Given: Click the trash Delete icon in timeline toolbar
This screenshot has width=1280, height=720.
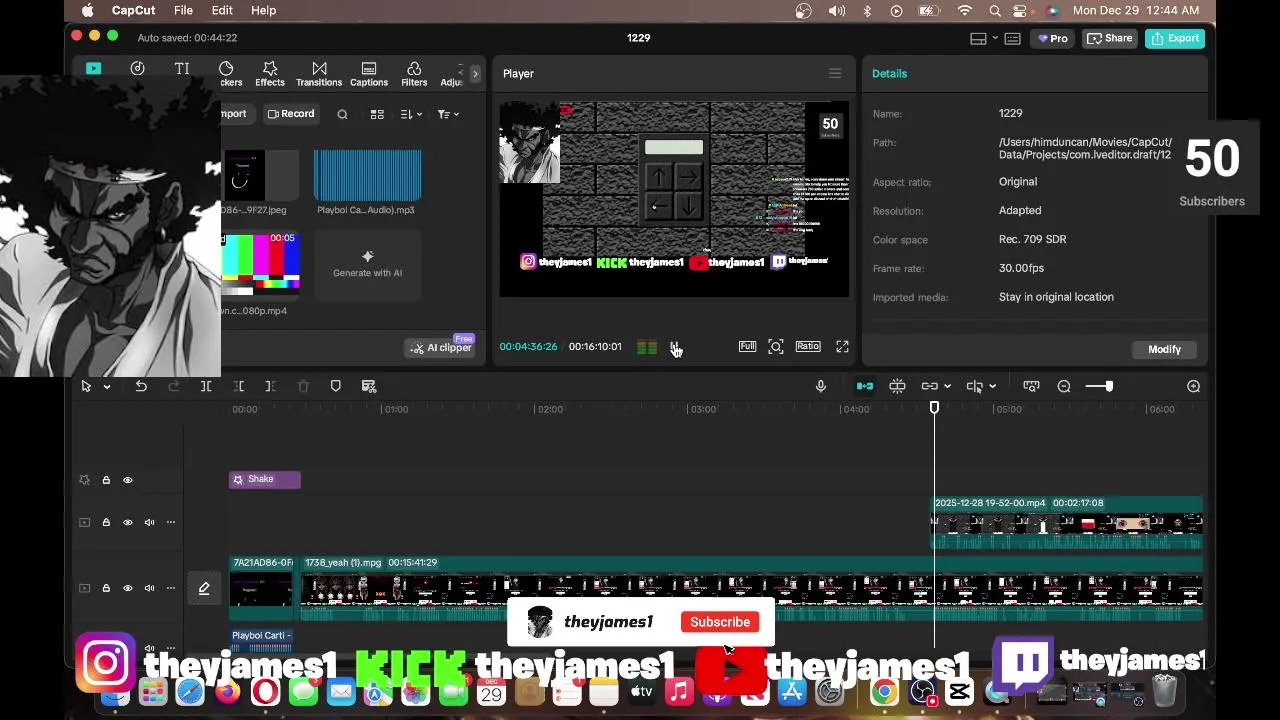Looking at the screenshot, I should tap(303, 386).
